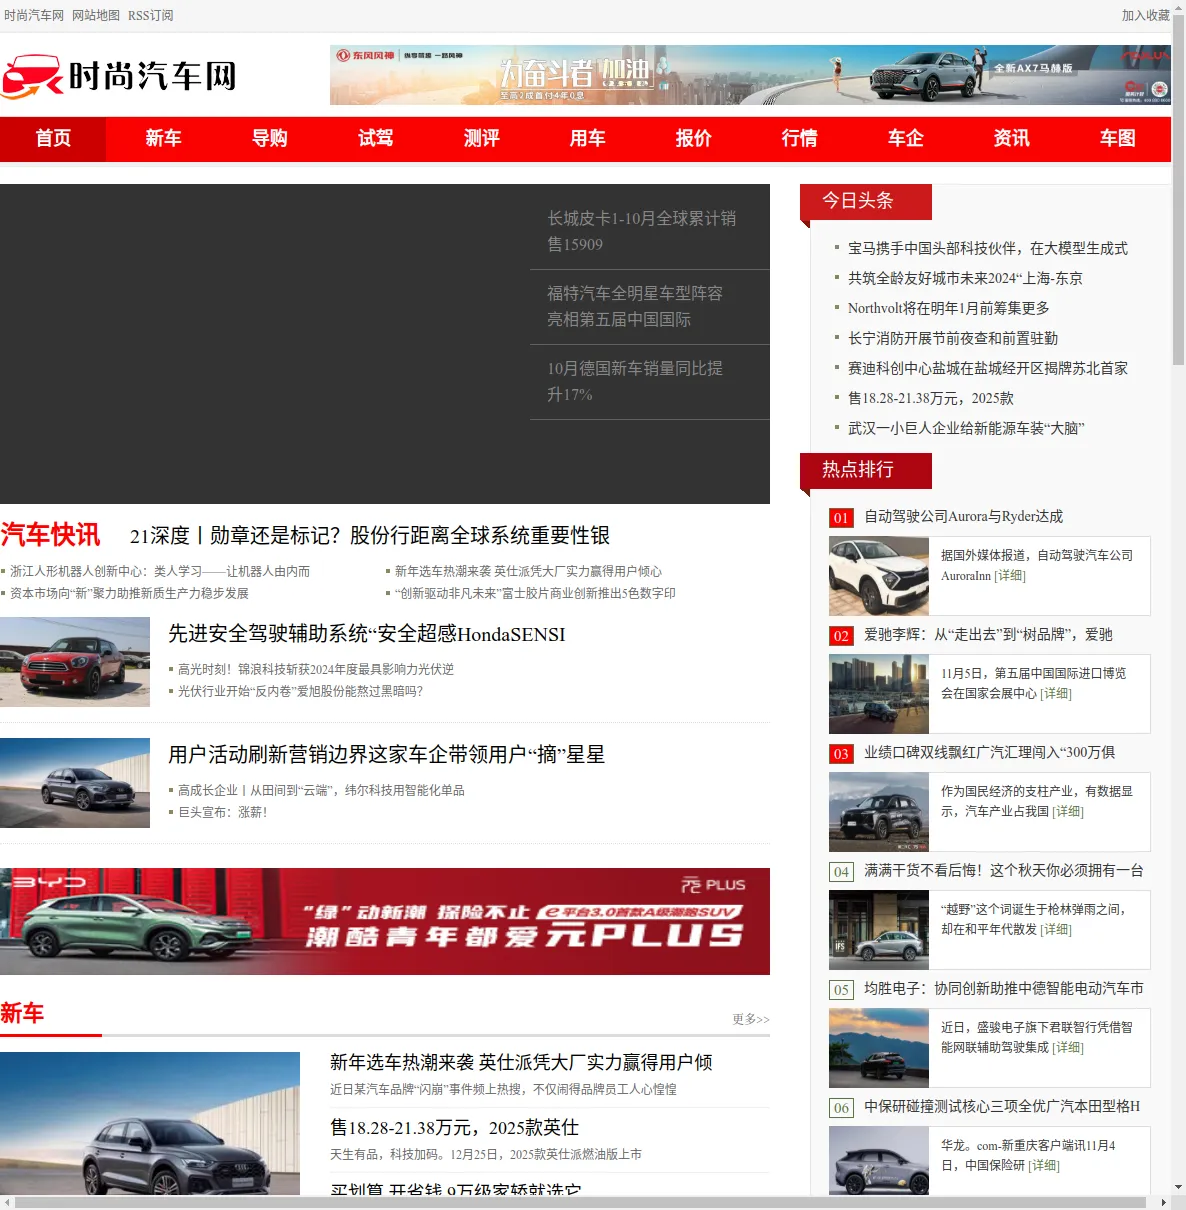Click the vertical scrollbar down arrow
Screen dimensions: 1186x1210
1178,1188
